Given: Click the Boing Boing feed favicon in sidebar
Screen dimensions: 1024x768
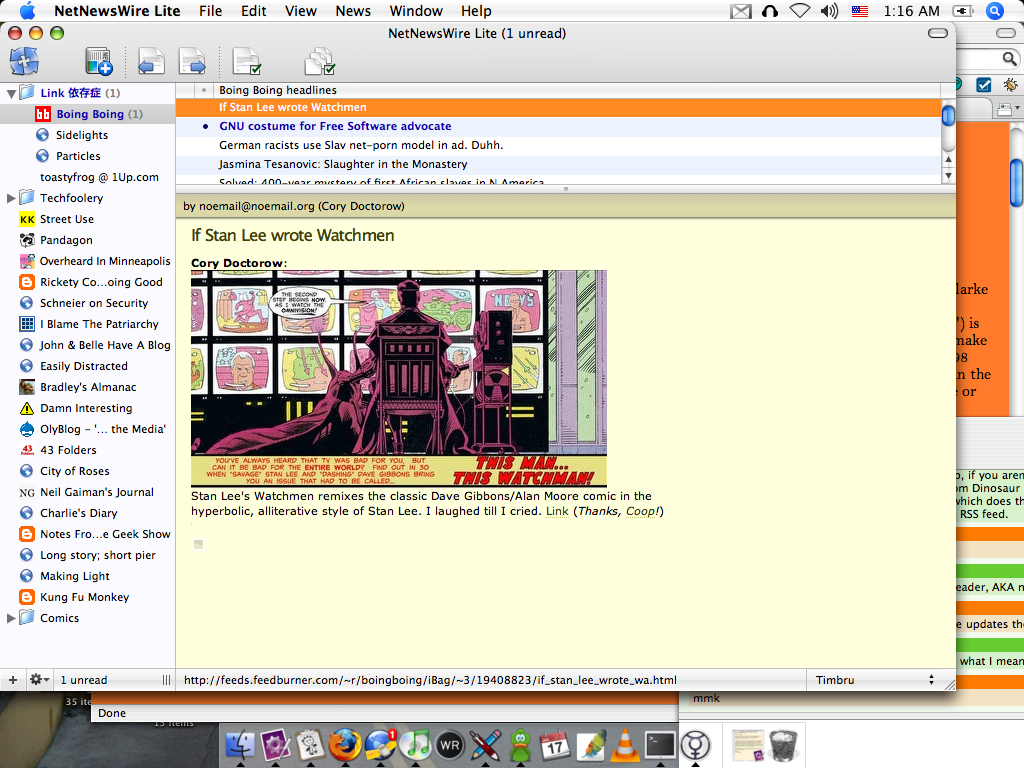Looking at the screenshot, I should [x=43, y=114].
